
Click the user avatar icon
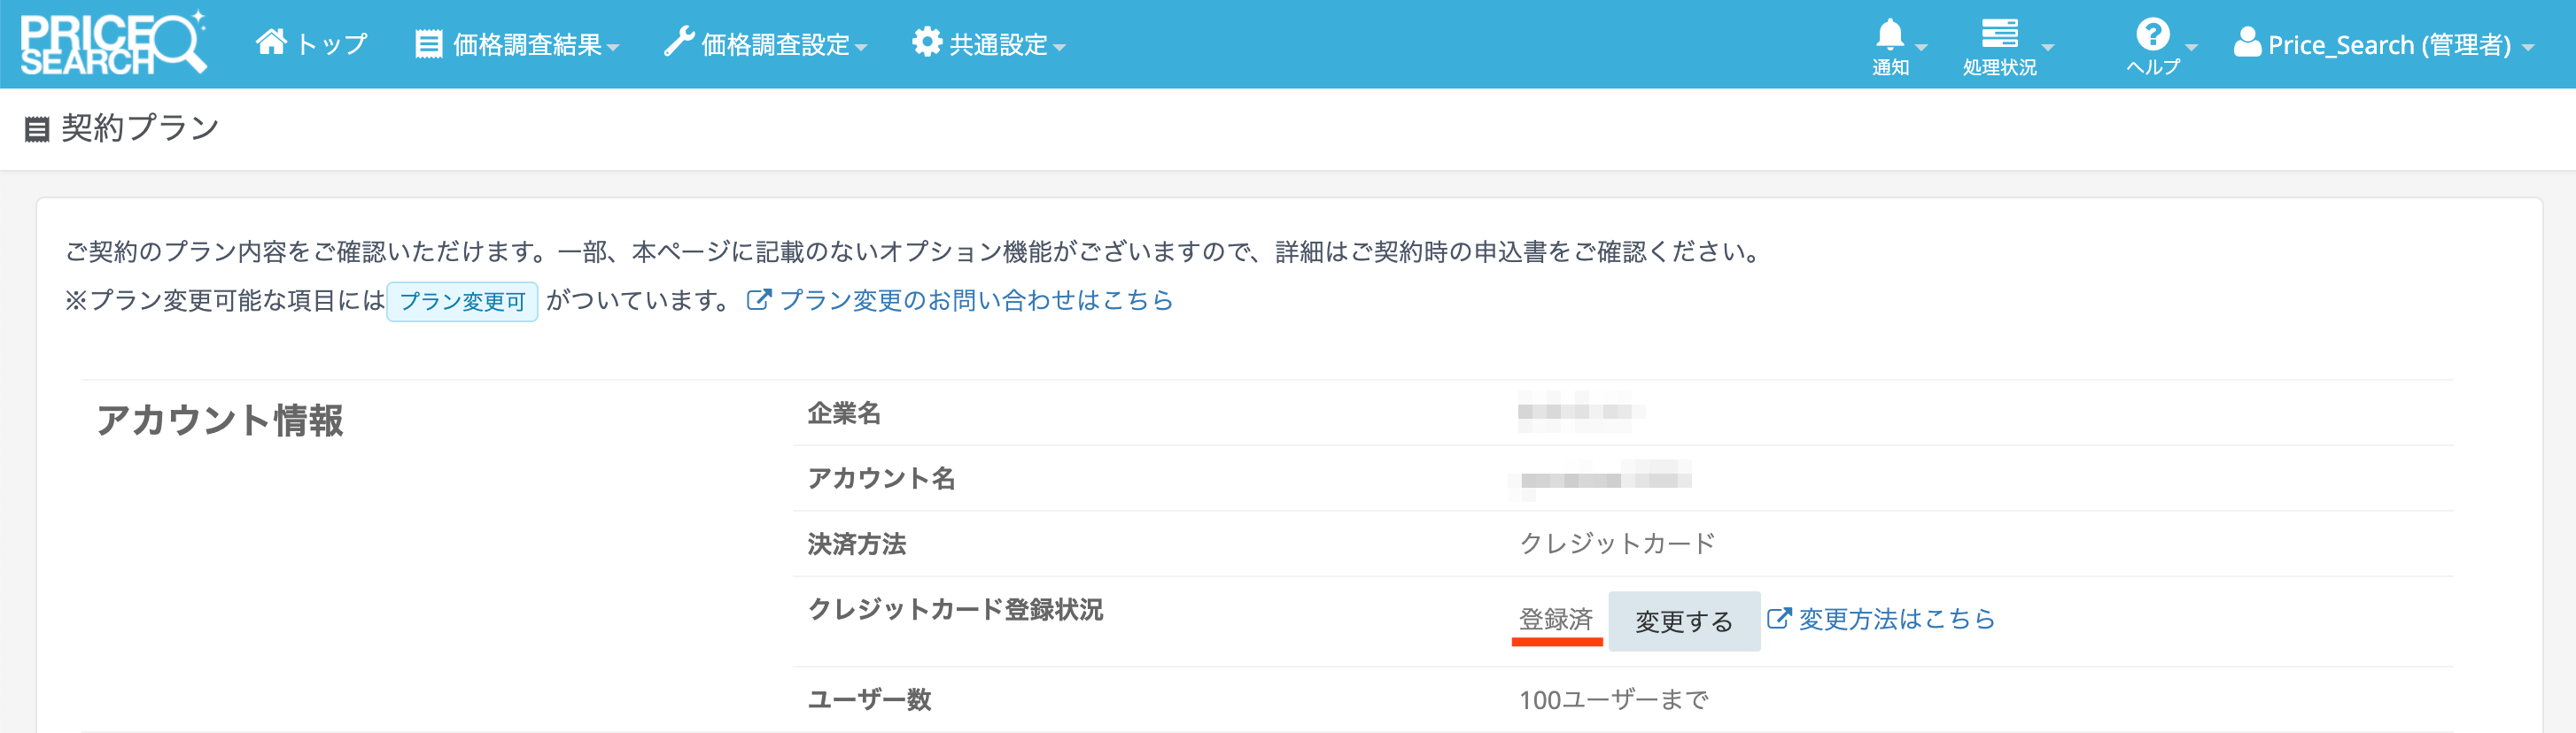pyautogui.click(x=2247, y=43)
